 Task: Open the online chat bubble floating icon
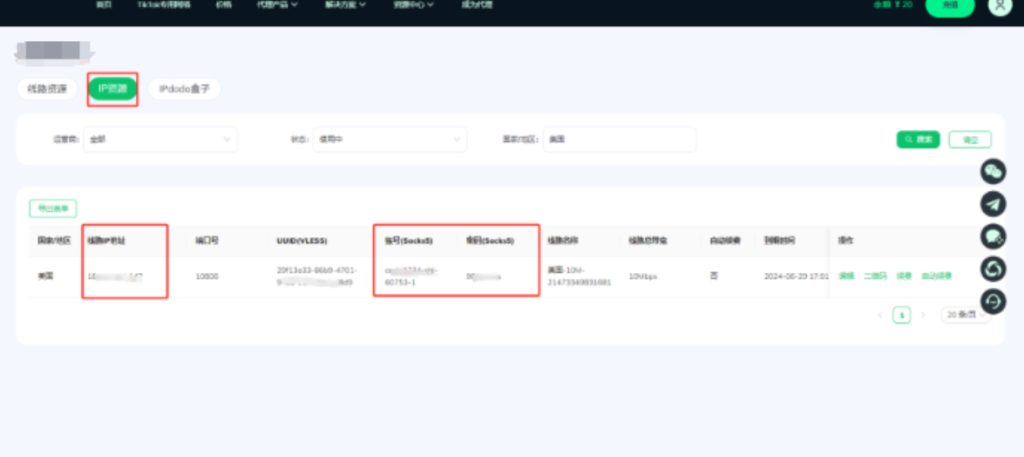coord(993,236)
